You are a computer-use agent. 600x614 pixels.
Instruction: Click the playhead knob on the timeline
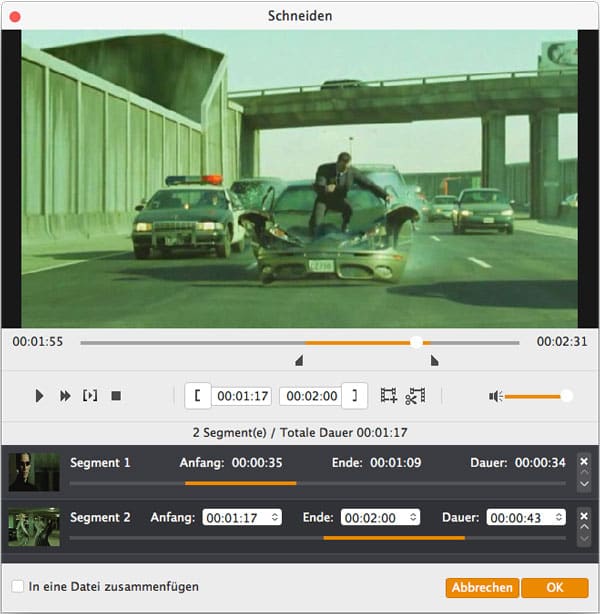416,342
